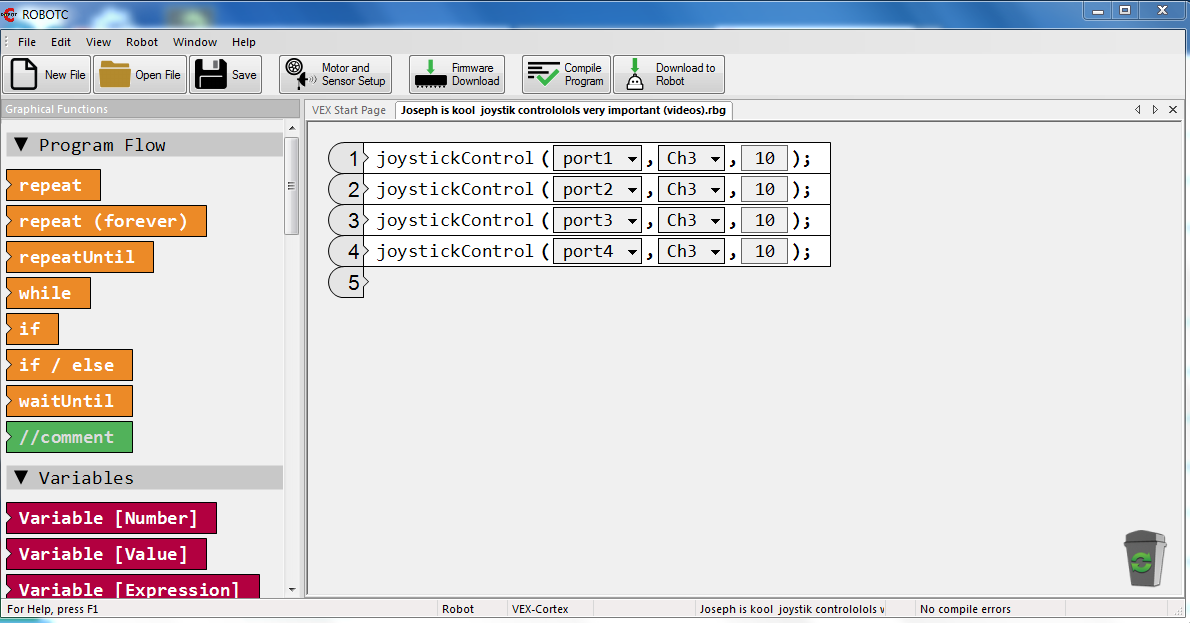Screen dimensions: 1190x623
Task: Click empty line number 5 tab
Action: (x=347, y=282)
